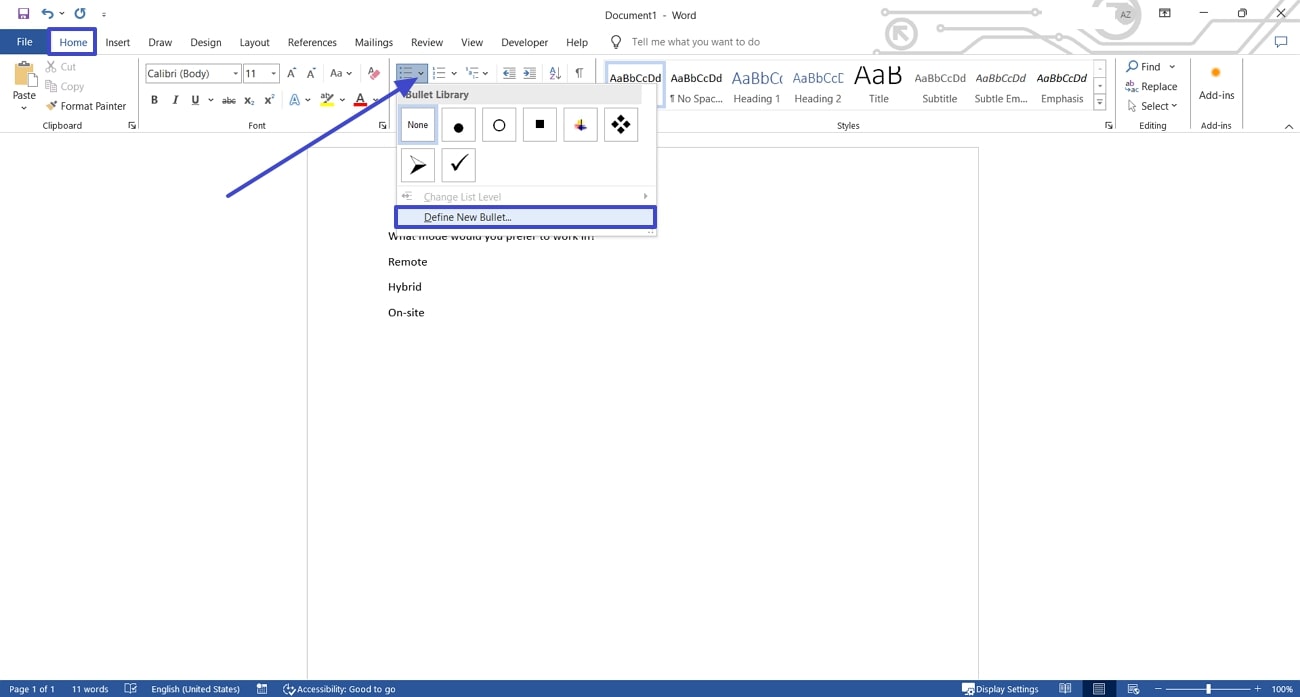Click the strikethrough icon
The width and height of the screenshot is (1300, 697).
(x=229, y=99)
